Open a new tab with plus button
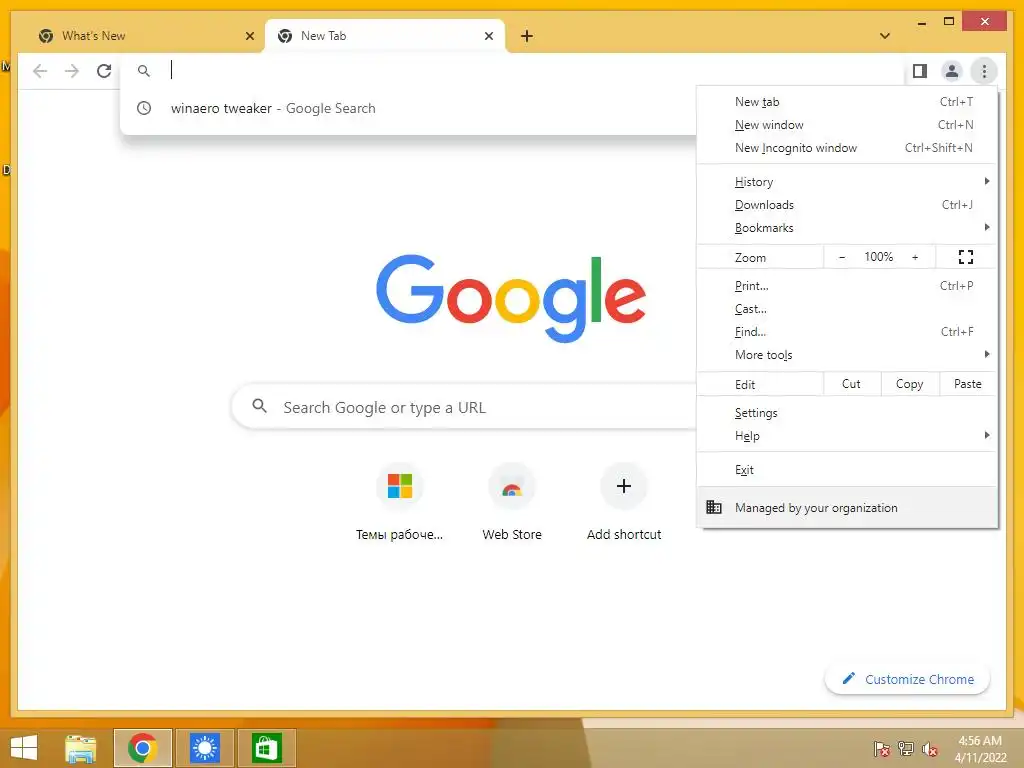This screenshot has width=1024, height=768. click(x=527, y=36)
